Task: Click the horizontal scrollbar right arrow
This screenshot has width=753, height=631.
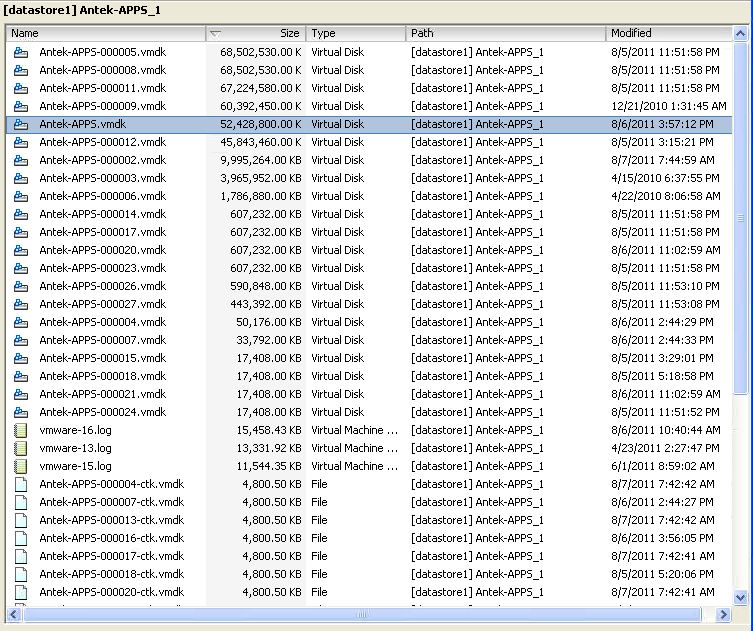Action: (723, 614)
